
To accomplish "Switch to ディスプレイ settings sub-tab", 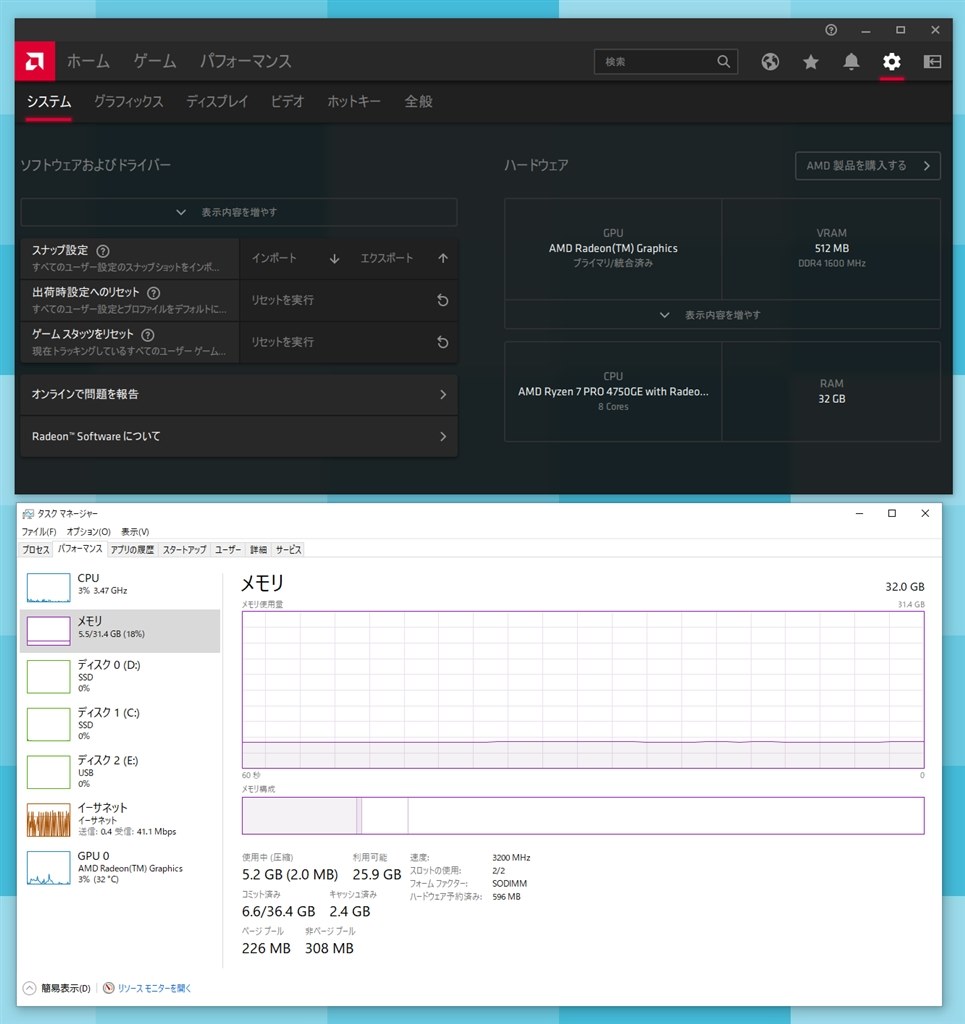I will 217,102.
